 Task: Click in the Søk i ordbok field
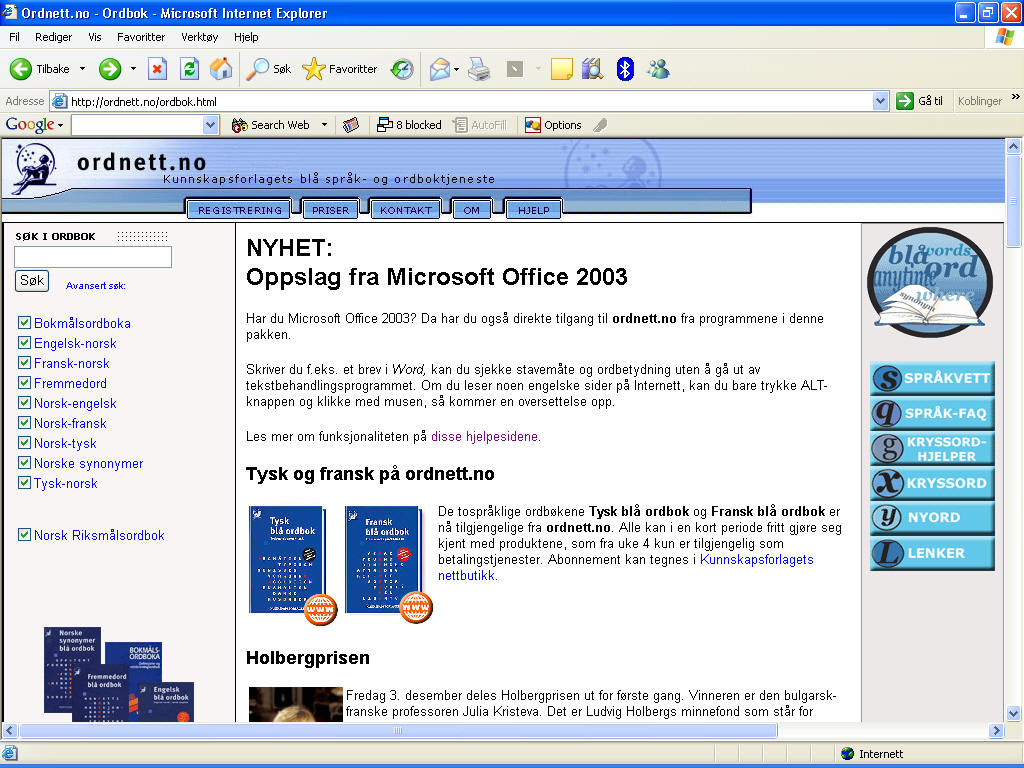pyautogui.click(x=93, y=257)
